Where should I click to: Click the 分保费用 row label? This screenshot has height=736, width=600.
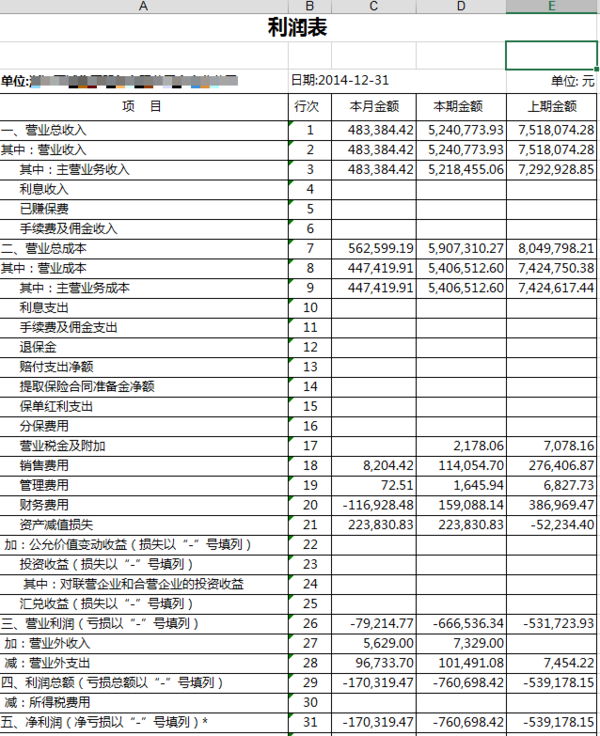(x=44, y=426)
